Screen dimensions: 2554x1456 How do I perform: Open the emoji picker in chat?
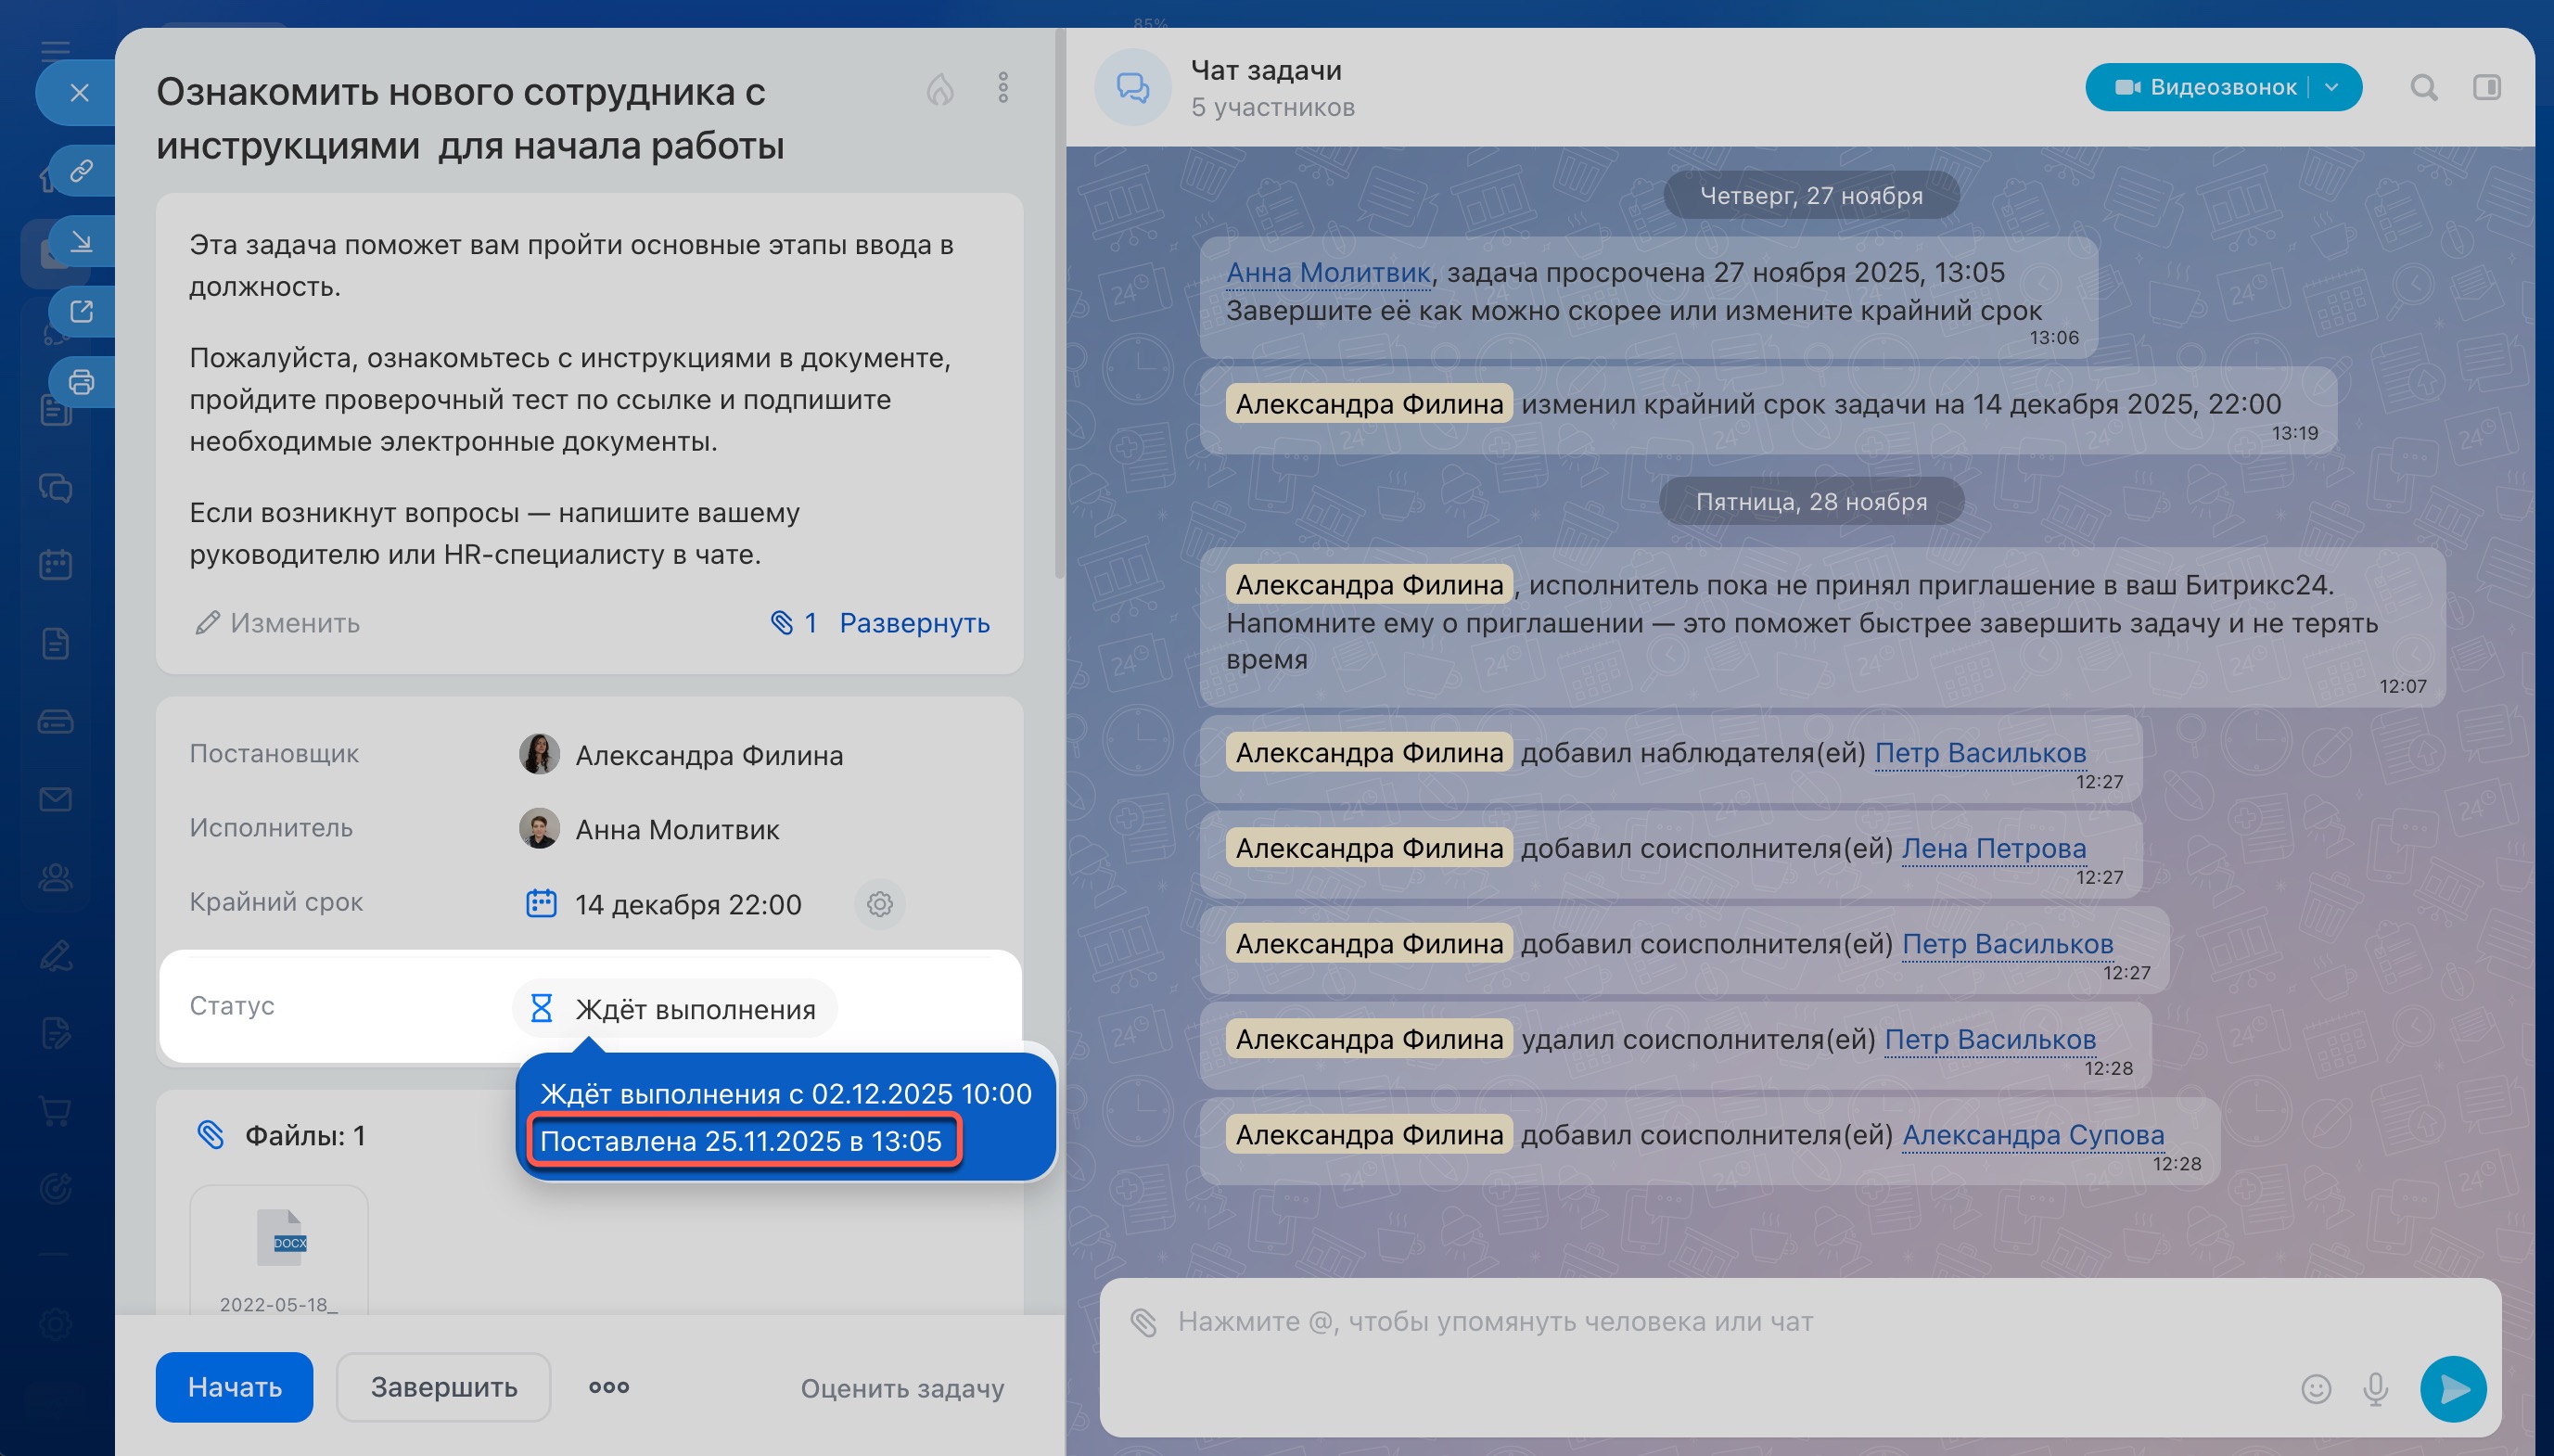pyautogui.click(x=2315, y=1389)
